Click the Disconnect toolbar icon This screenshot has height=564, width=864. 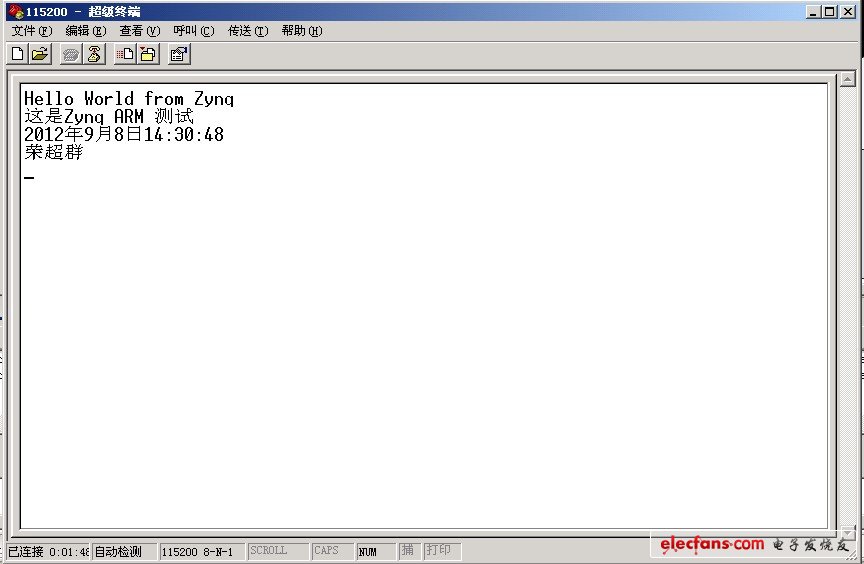[93, 54]
